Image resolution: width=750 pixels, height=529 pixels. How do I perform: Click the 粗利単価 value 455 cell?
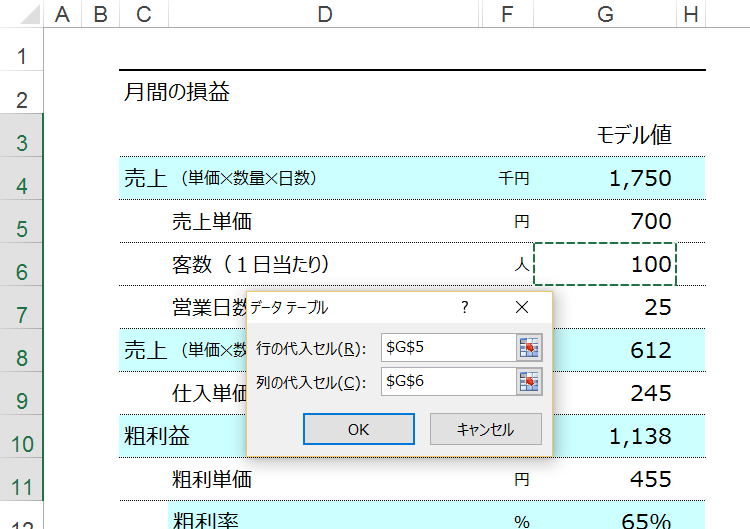click(605, 479)
